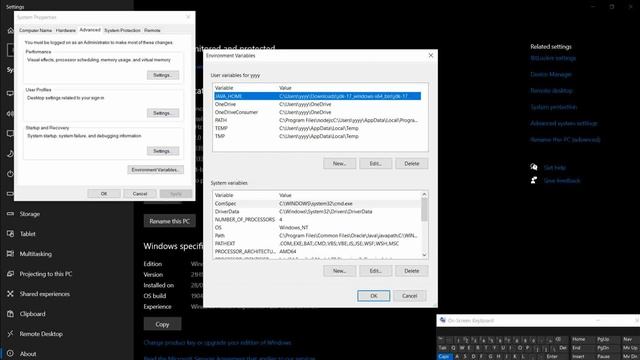This screenshot has width=640, height=360.
Task: Select the JAVA_HOME user variable row
Action: 318,96
